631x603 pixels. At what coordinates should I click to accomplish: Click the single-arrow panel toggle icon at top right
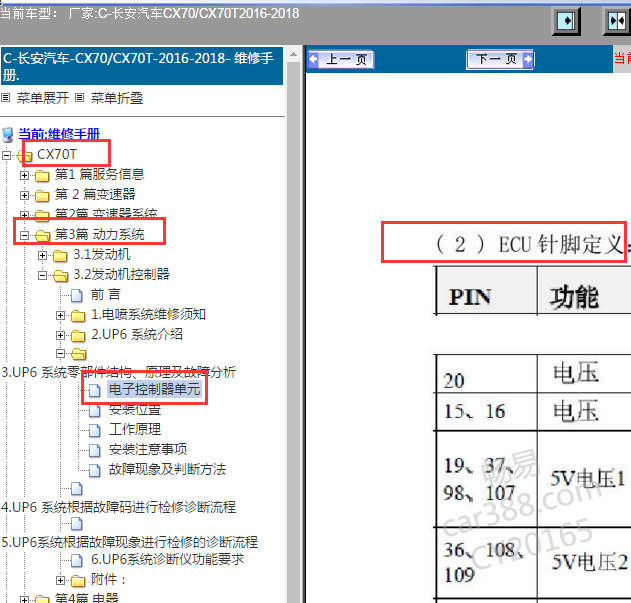click(x=566, y=21)
